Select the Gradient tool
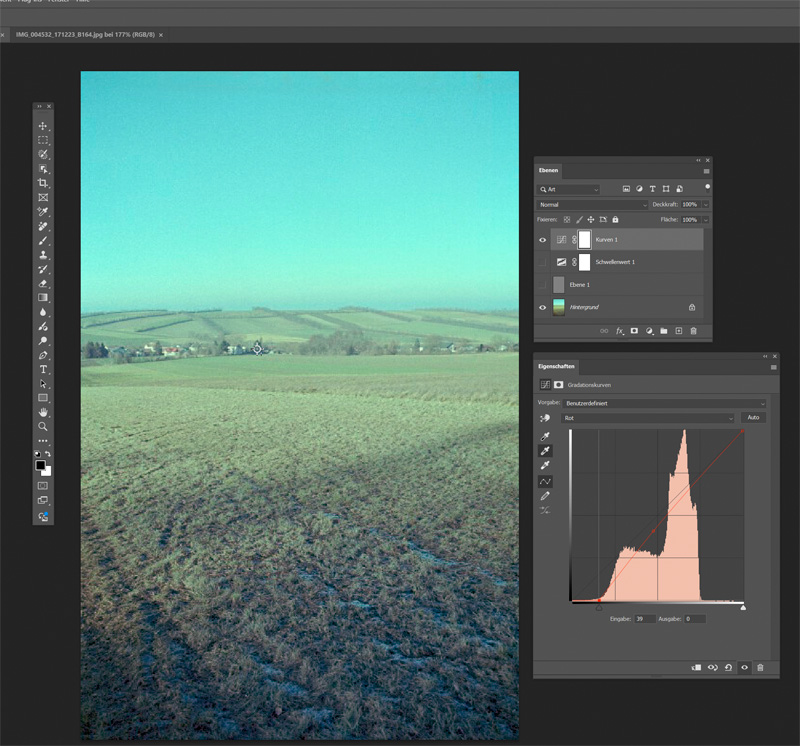 [43, 297]
